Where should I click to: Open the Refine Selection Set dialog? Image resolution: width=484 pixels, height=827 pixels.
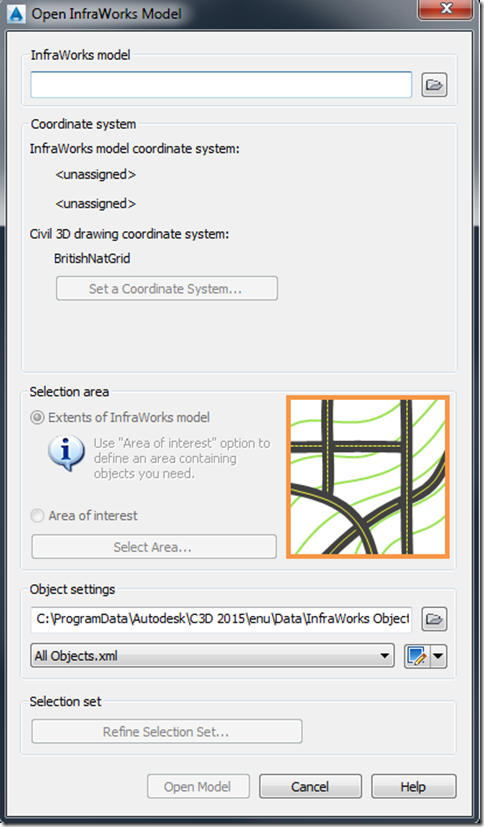click(167, 732)
